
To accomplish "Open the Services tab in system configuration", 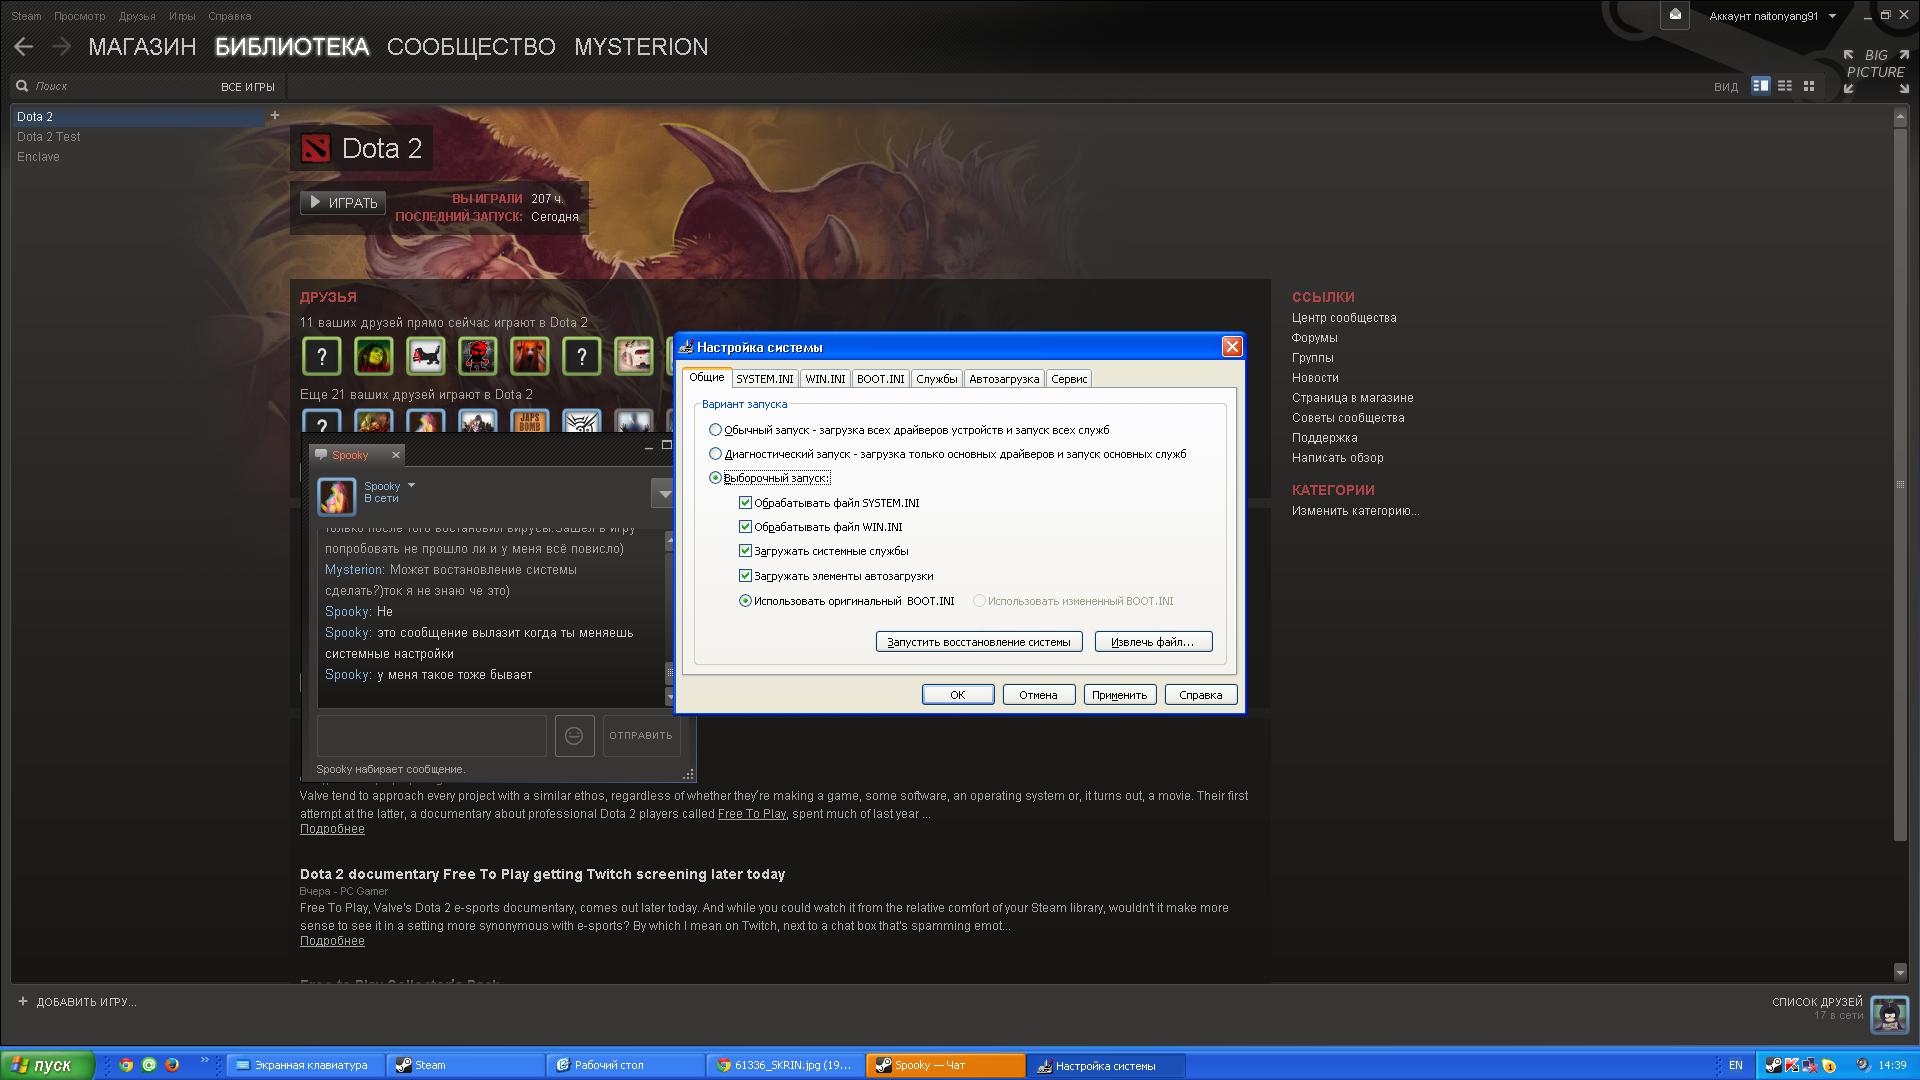I will tap(937, 379).
